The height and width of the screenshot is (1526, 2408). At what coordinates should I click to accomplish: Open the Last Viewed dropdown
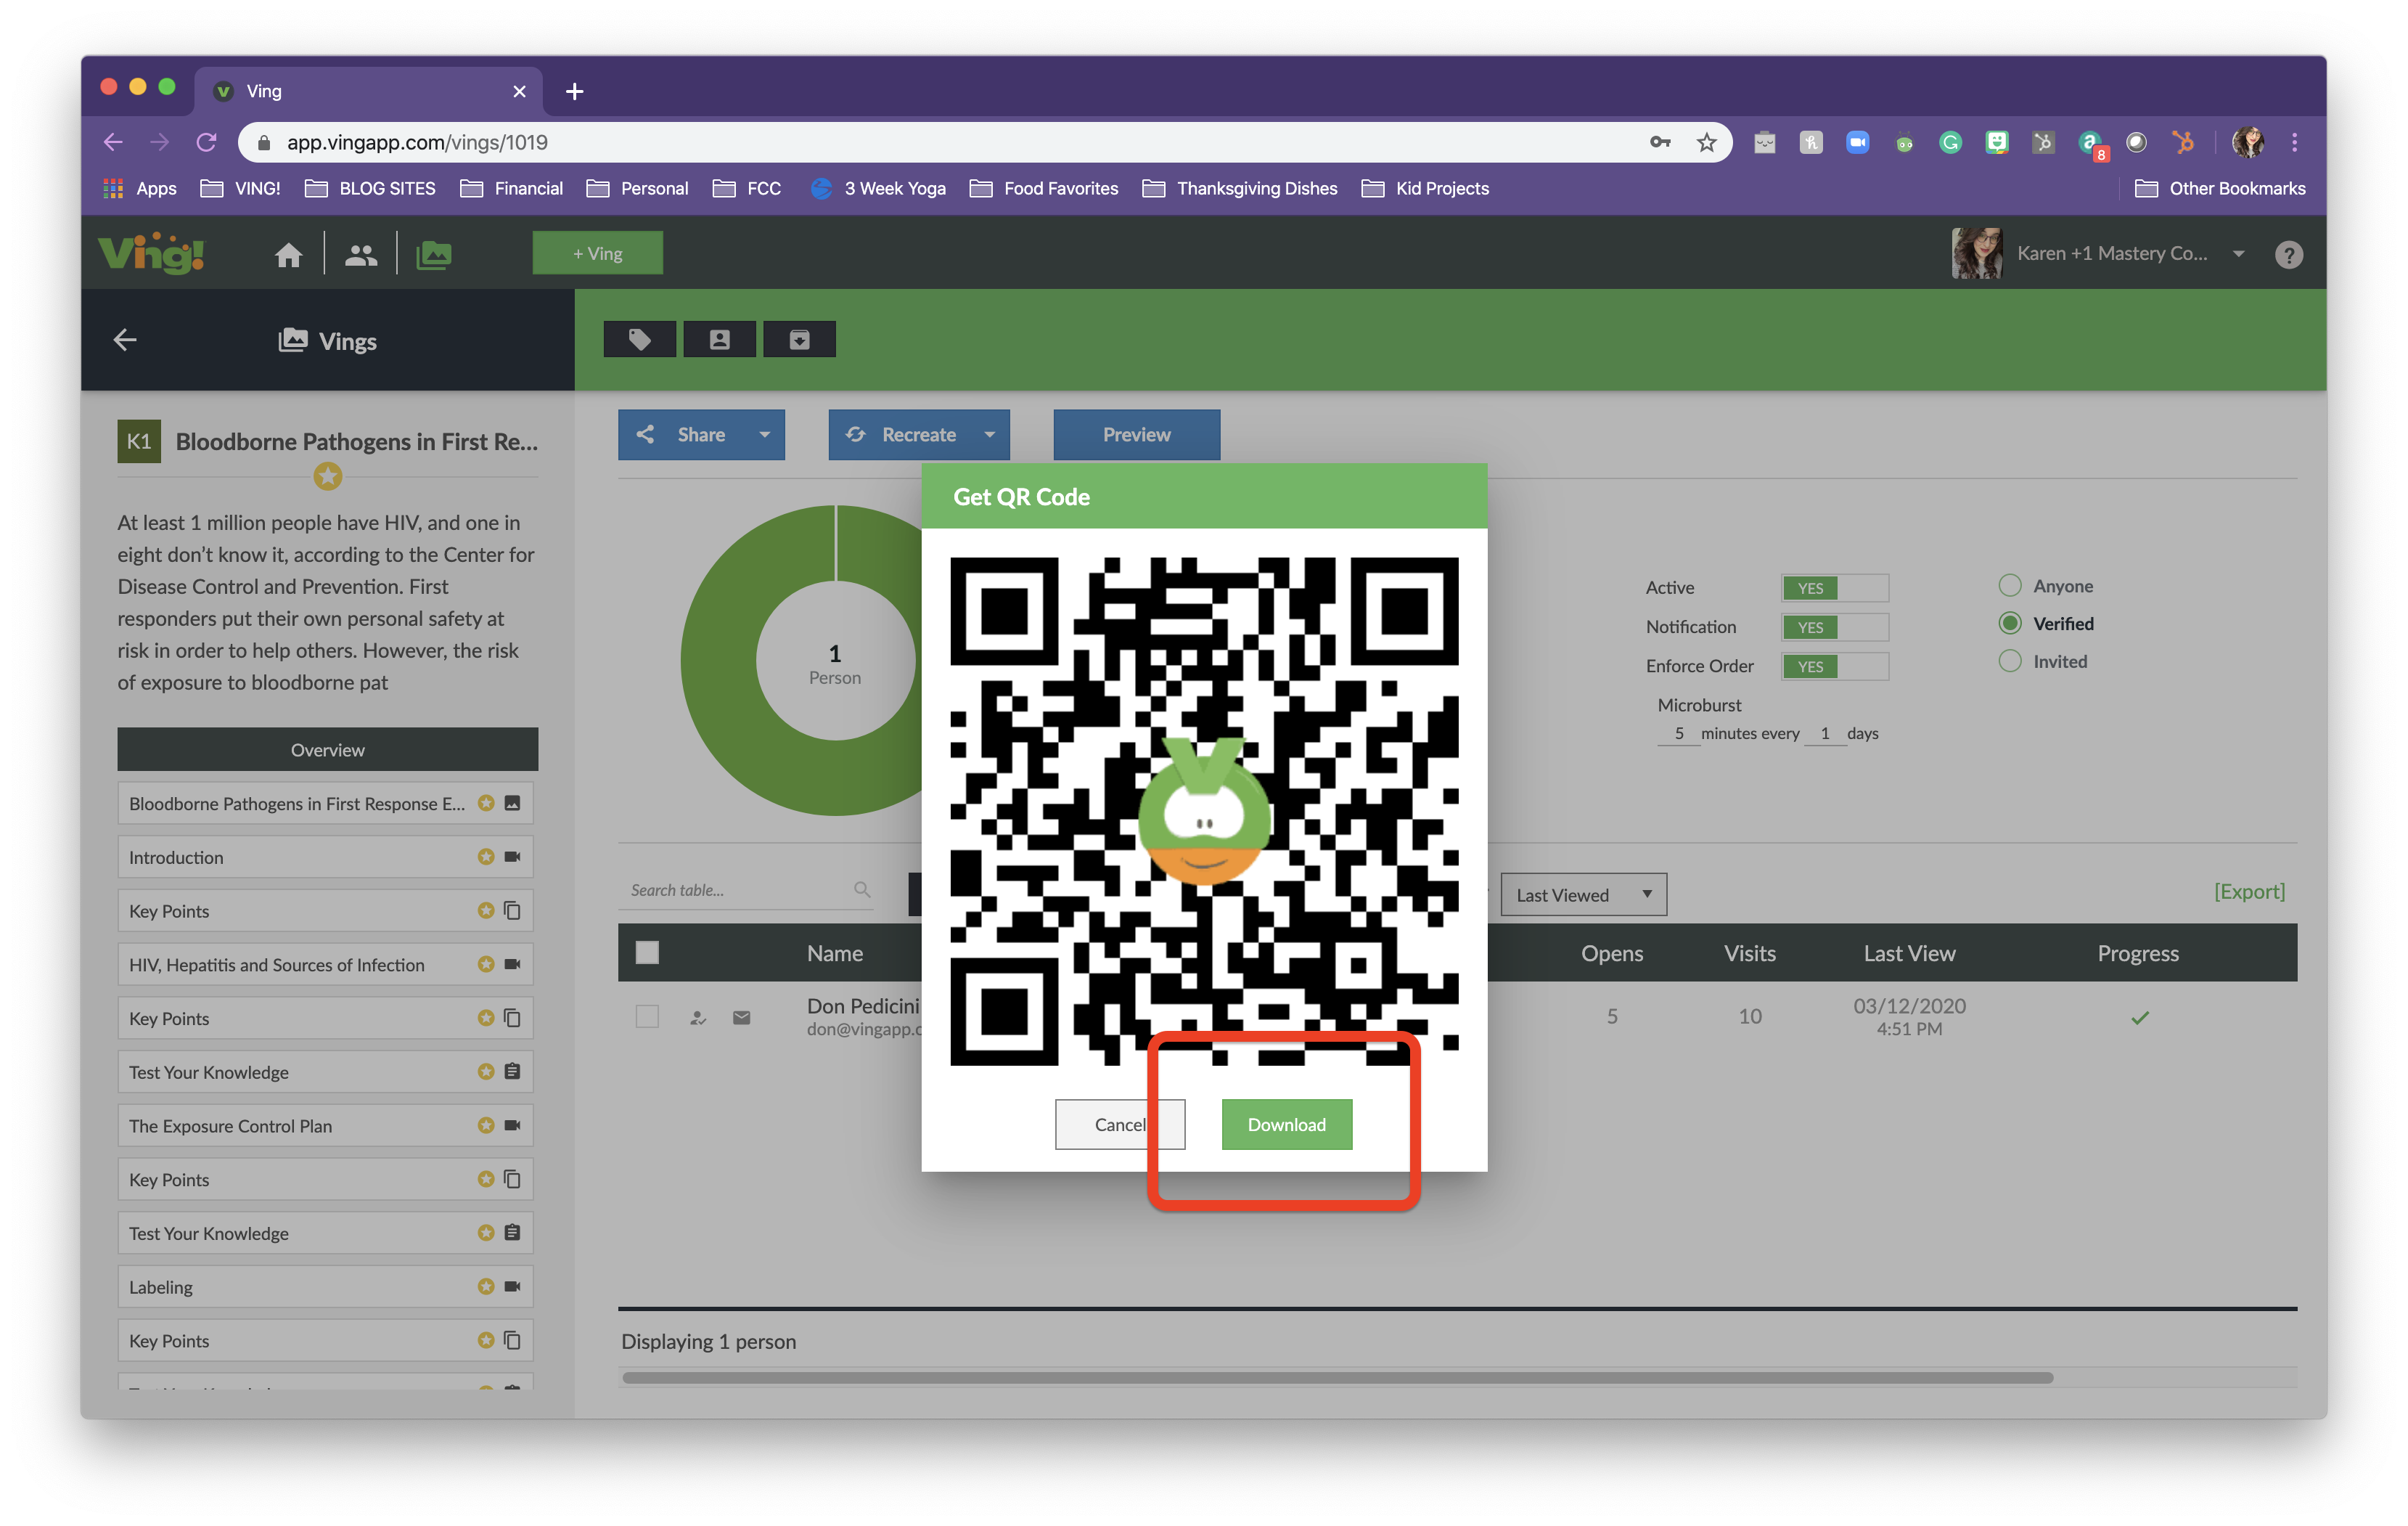point(1583,894)
